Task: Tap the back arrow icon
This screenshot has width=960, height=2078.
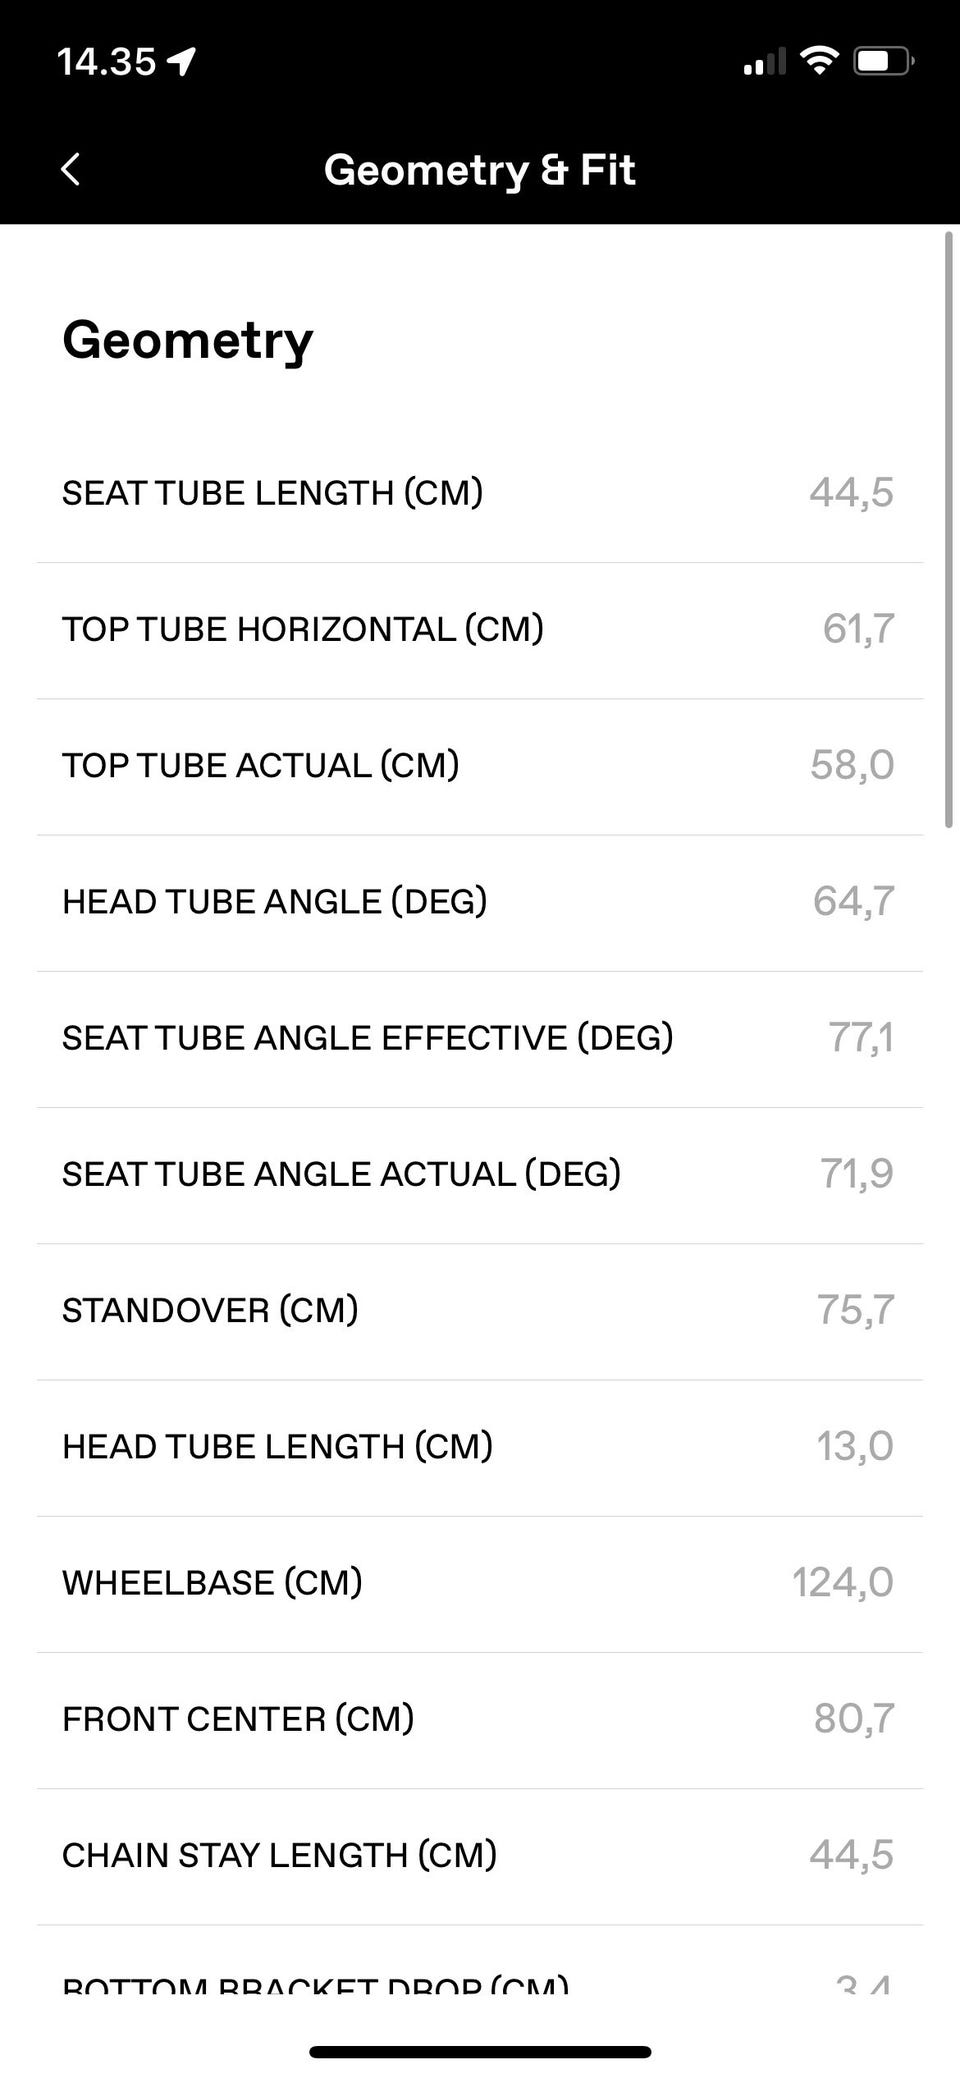Action: pyautogui.click(x=70, y=170)
